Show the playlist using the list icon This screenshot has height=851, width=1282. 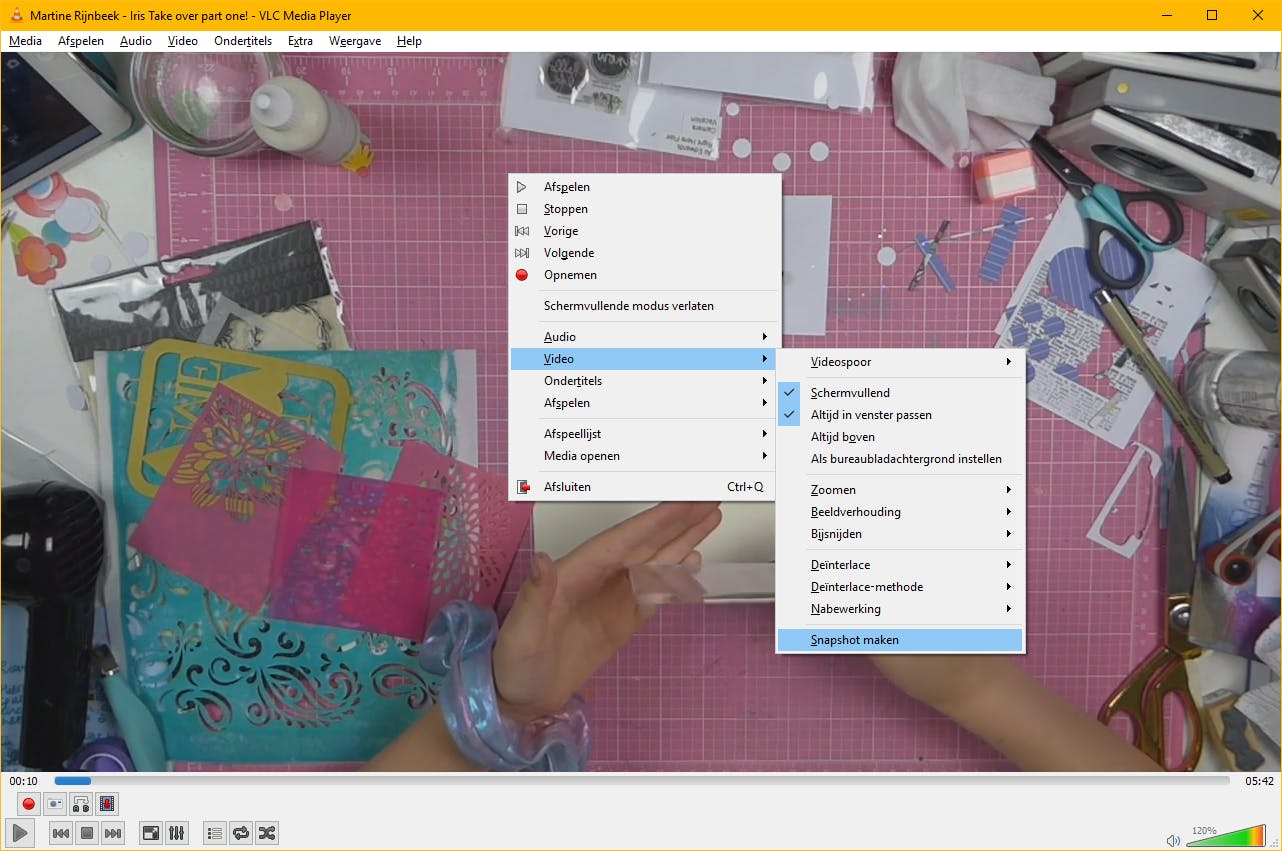(x=215, y=833)
